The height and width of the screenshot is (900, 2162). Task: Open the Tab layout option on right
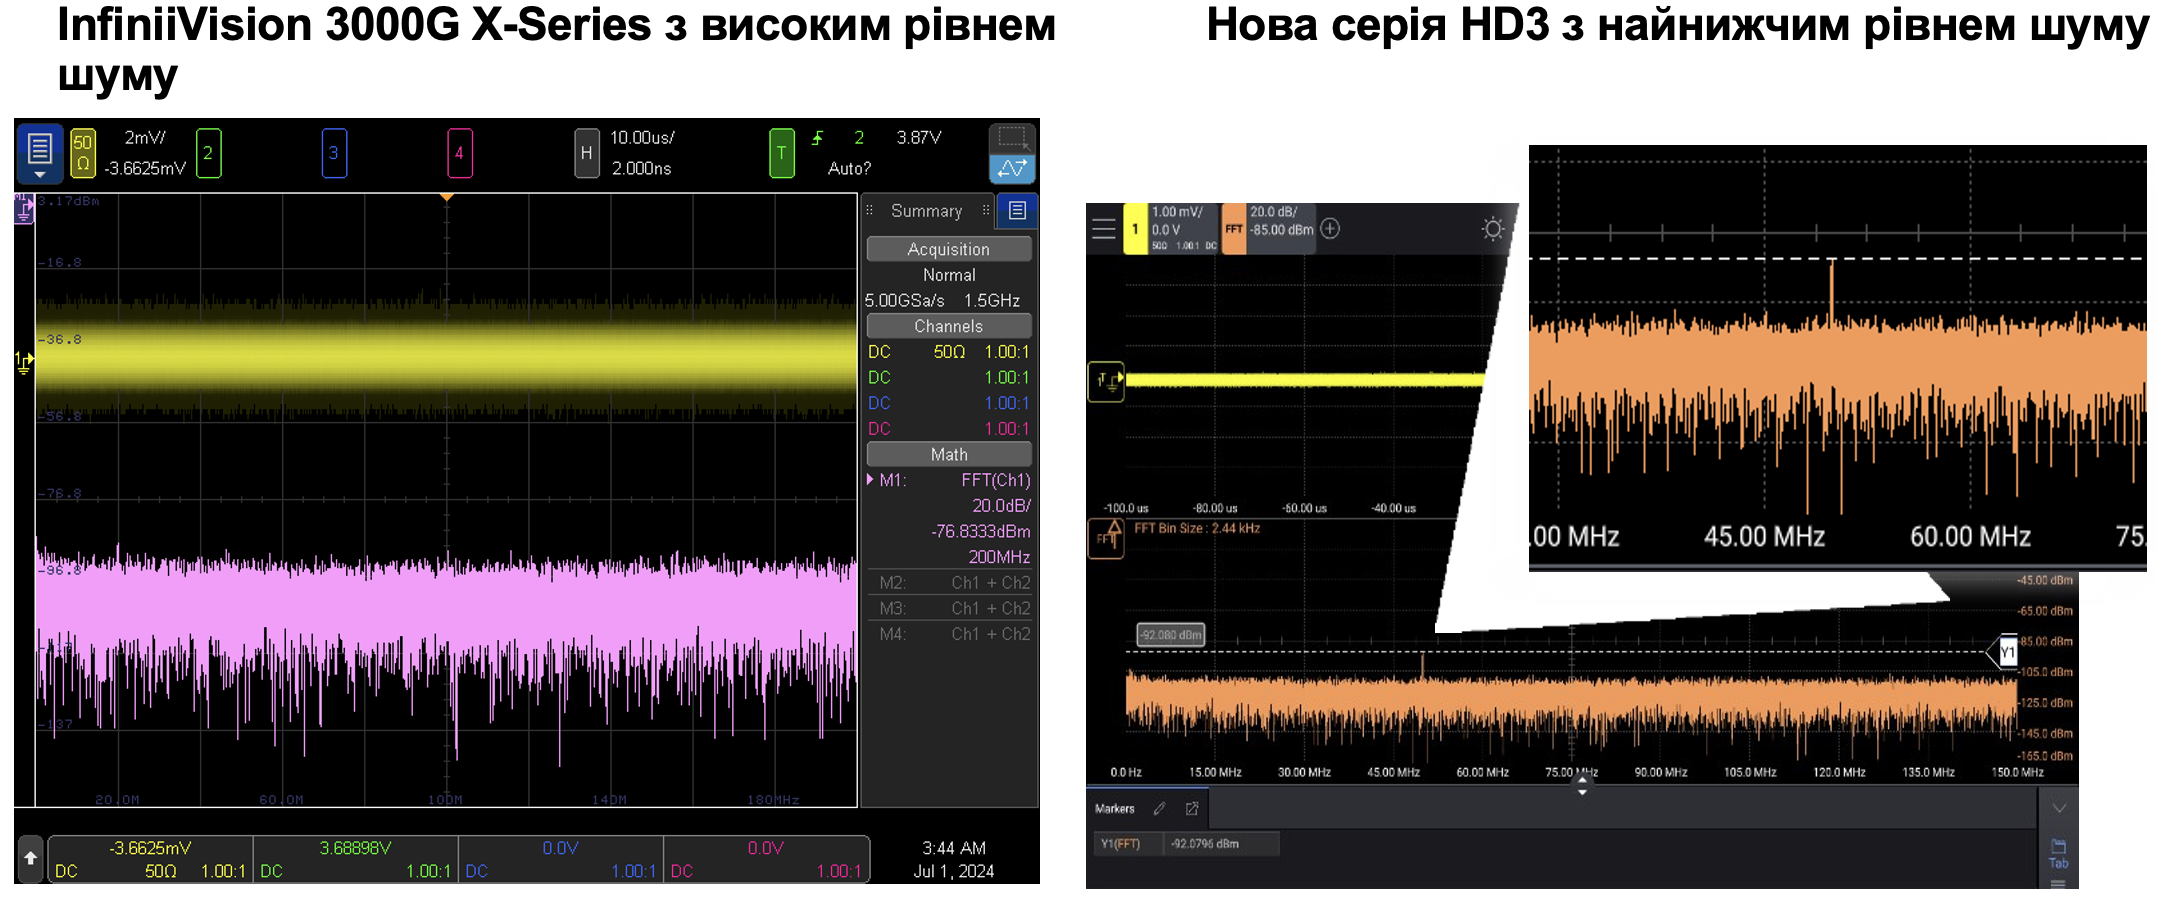click(2058, 853)
